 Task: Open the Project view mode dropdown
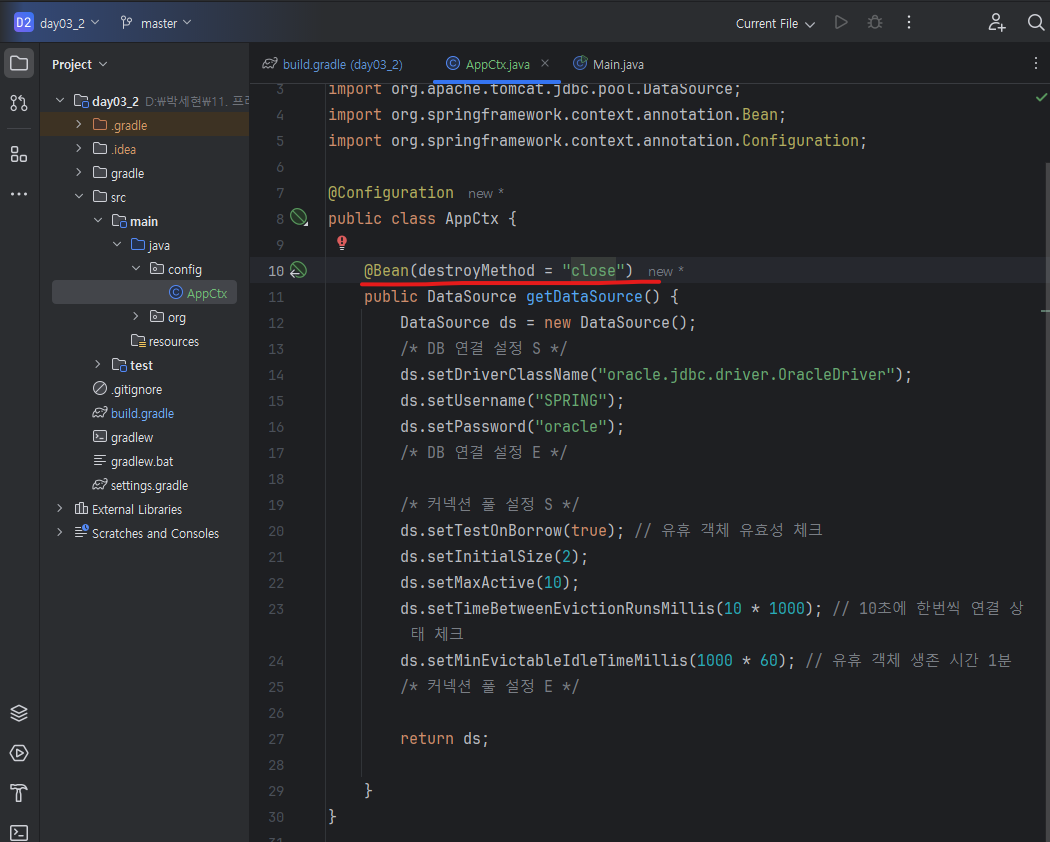(80, 64)
